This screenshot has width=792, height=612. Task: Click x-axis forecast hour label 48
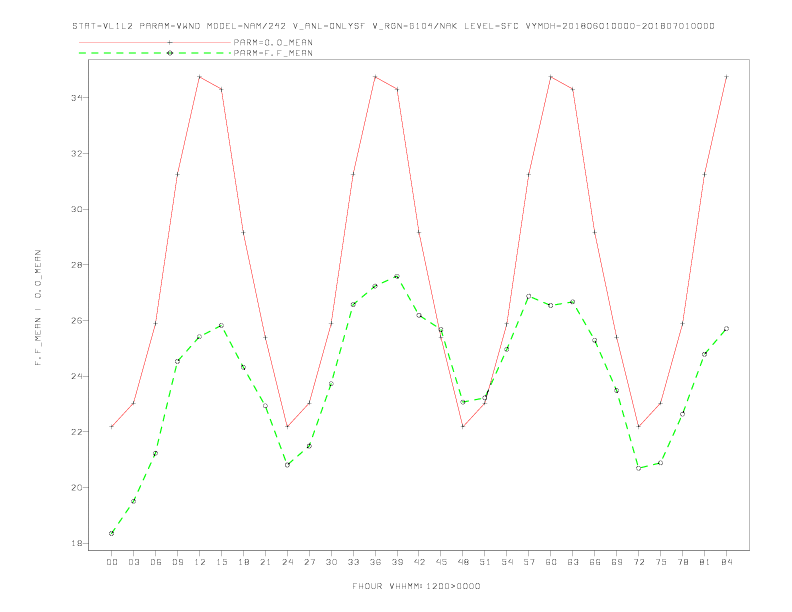click(463, 562)
